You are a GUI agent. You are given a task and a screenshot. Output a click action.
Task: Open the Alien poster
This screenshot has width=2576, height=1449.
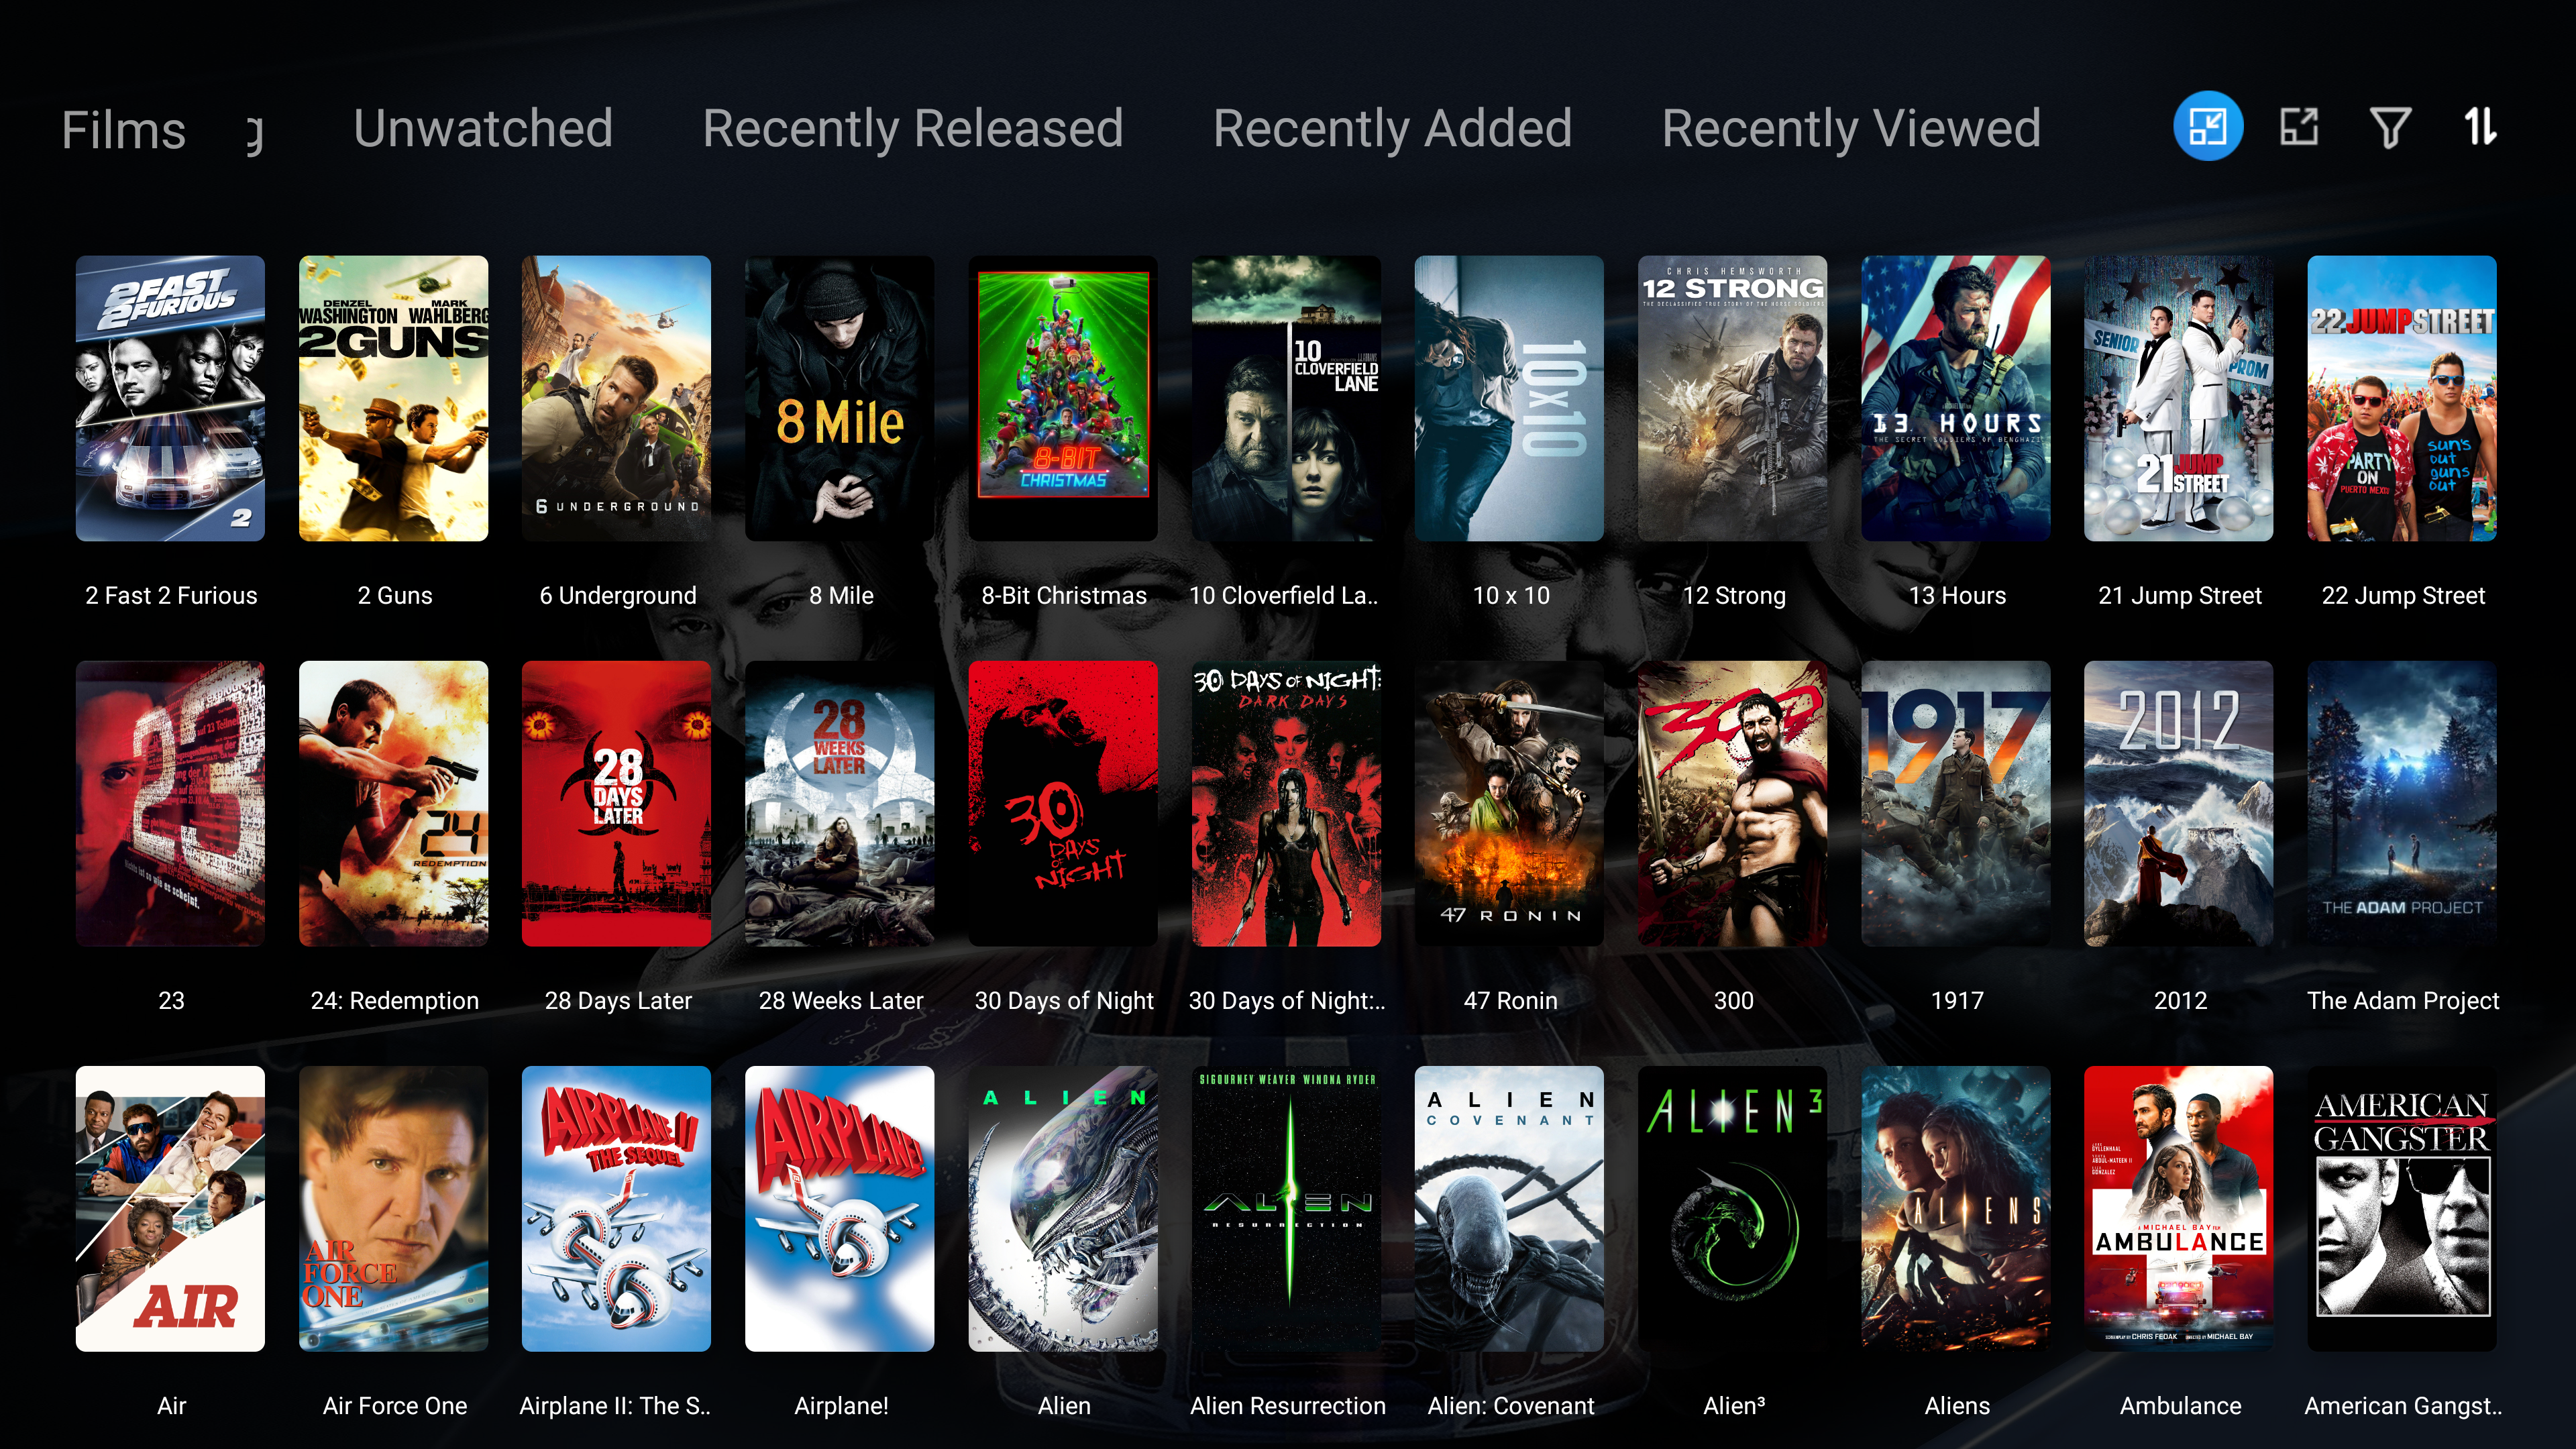(x=1063, y=1208)
